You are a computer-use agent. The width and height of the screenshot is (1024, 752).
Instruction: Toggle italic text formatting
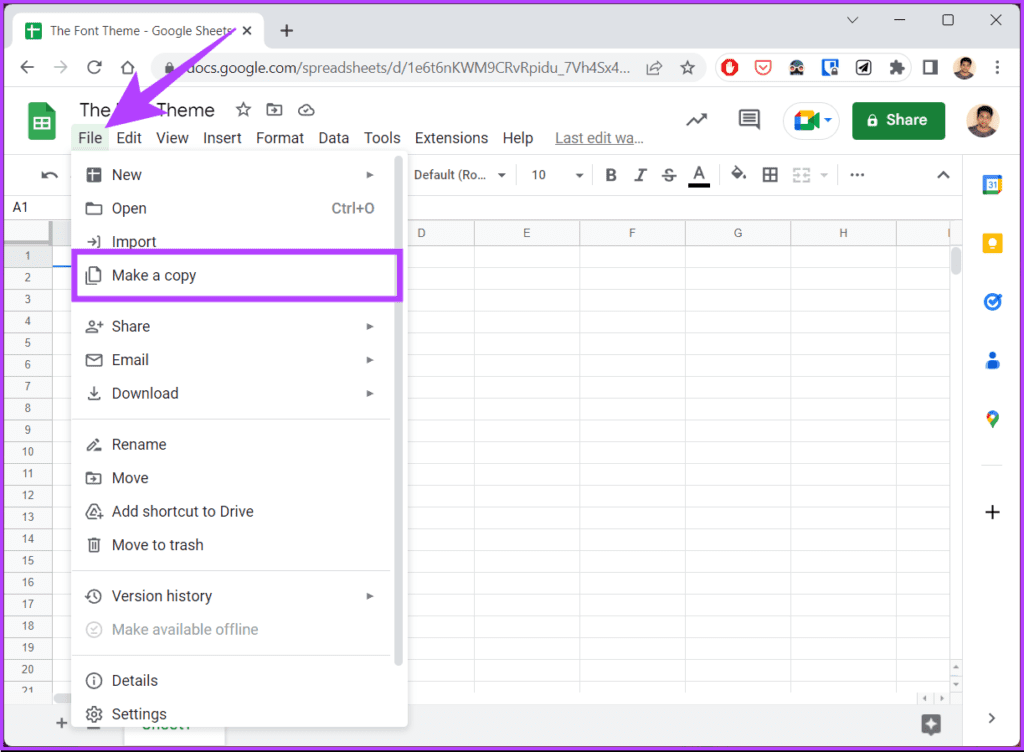[x=640, y=175]
